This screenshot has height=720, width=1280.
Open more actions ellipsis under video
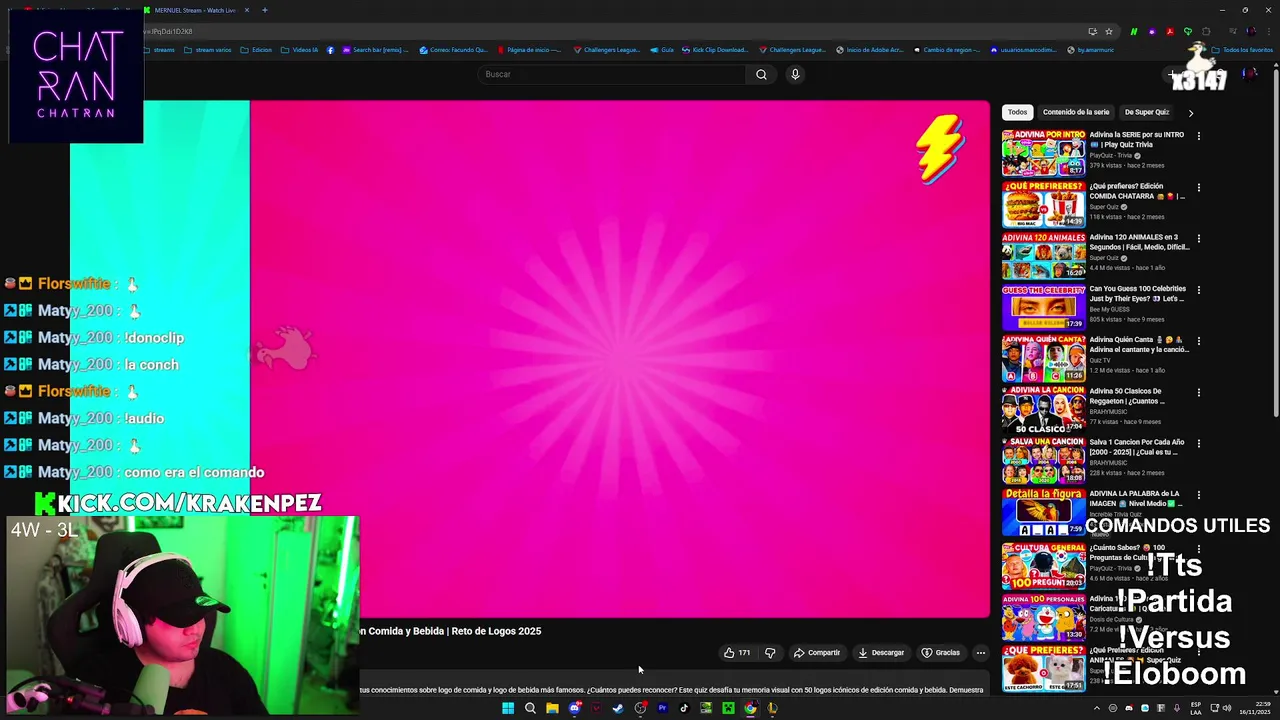(981, 653)
